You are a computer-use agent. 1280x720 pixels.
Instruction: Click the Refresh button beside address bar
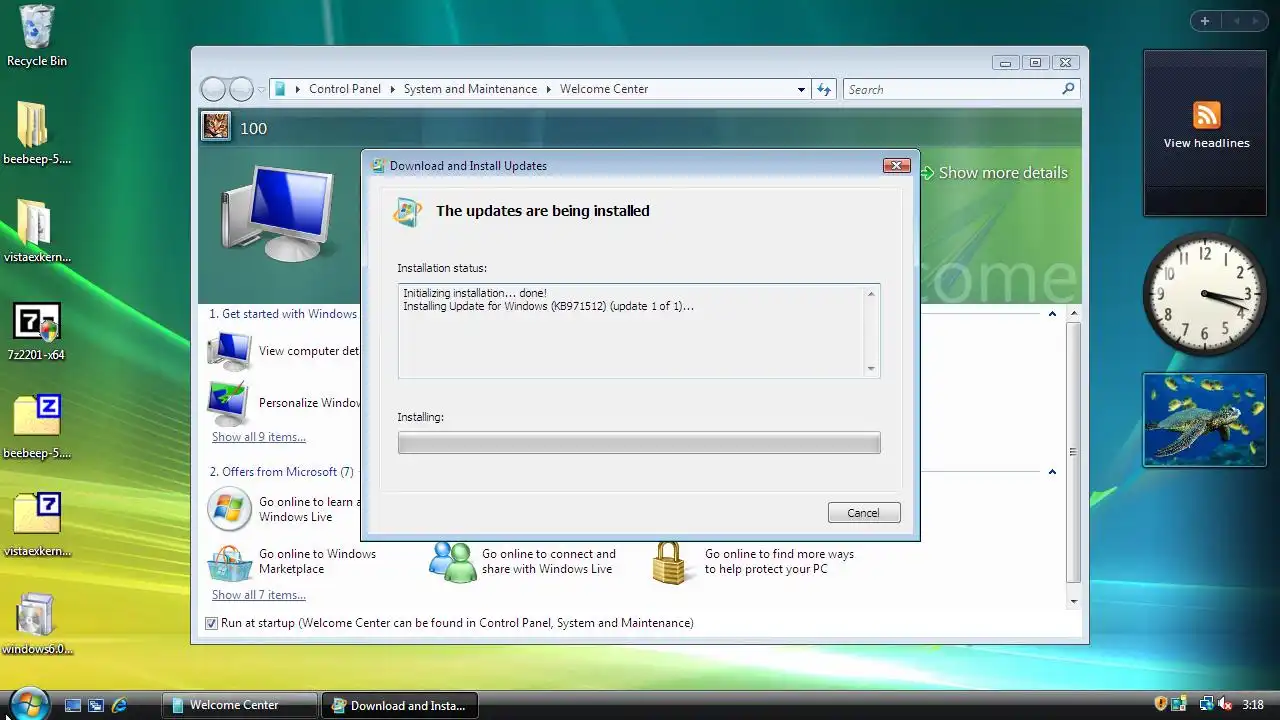824,89
